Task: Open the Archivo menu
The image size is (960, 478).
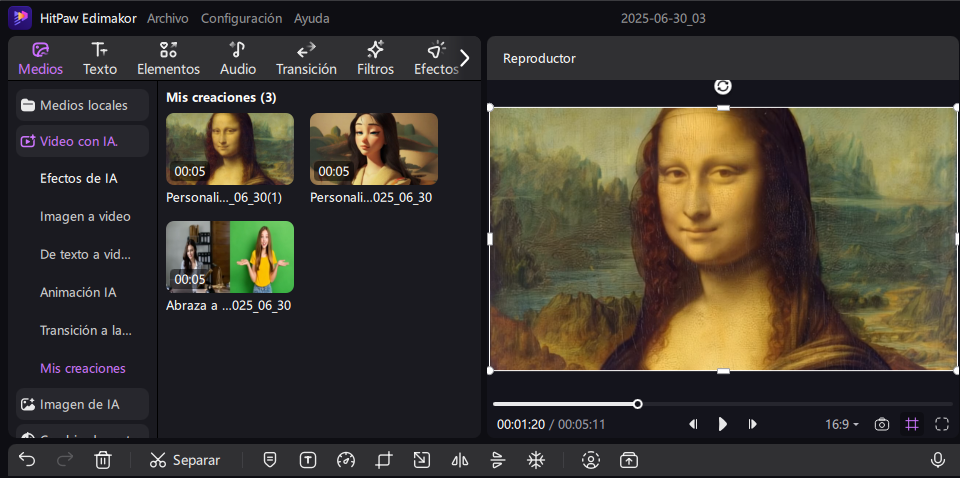Action: point(168,18)
